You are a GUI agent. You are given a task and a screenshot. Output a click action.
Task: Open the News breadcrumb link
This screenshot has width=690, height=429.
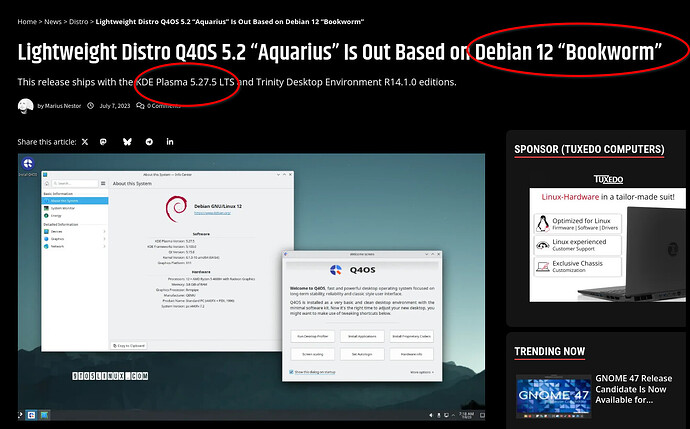coord(53,22)
